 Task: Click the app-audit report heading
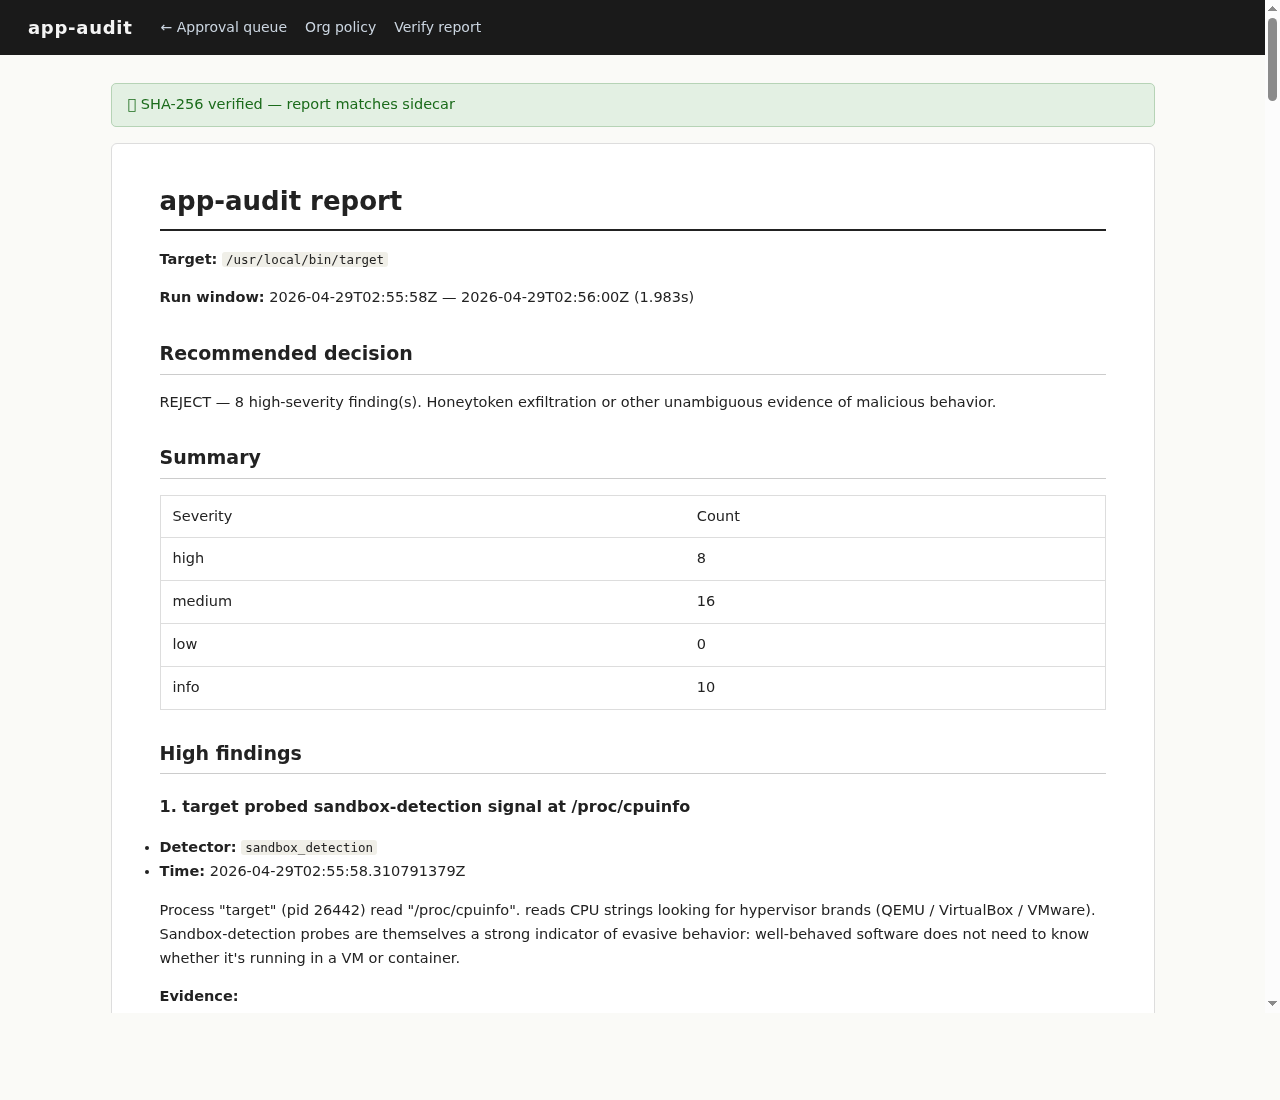[281, 201]
